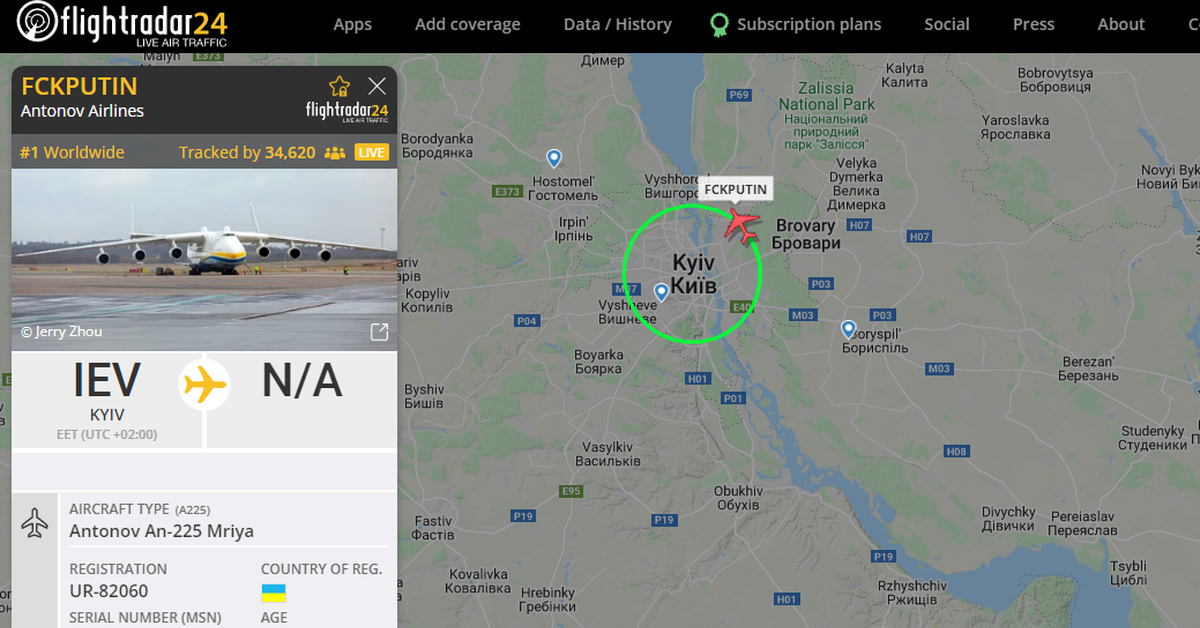The width and height of the screenshot is (1200, 628).
Task: Go to Subscription plans page
Action: [x=809, y=24]
